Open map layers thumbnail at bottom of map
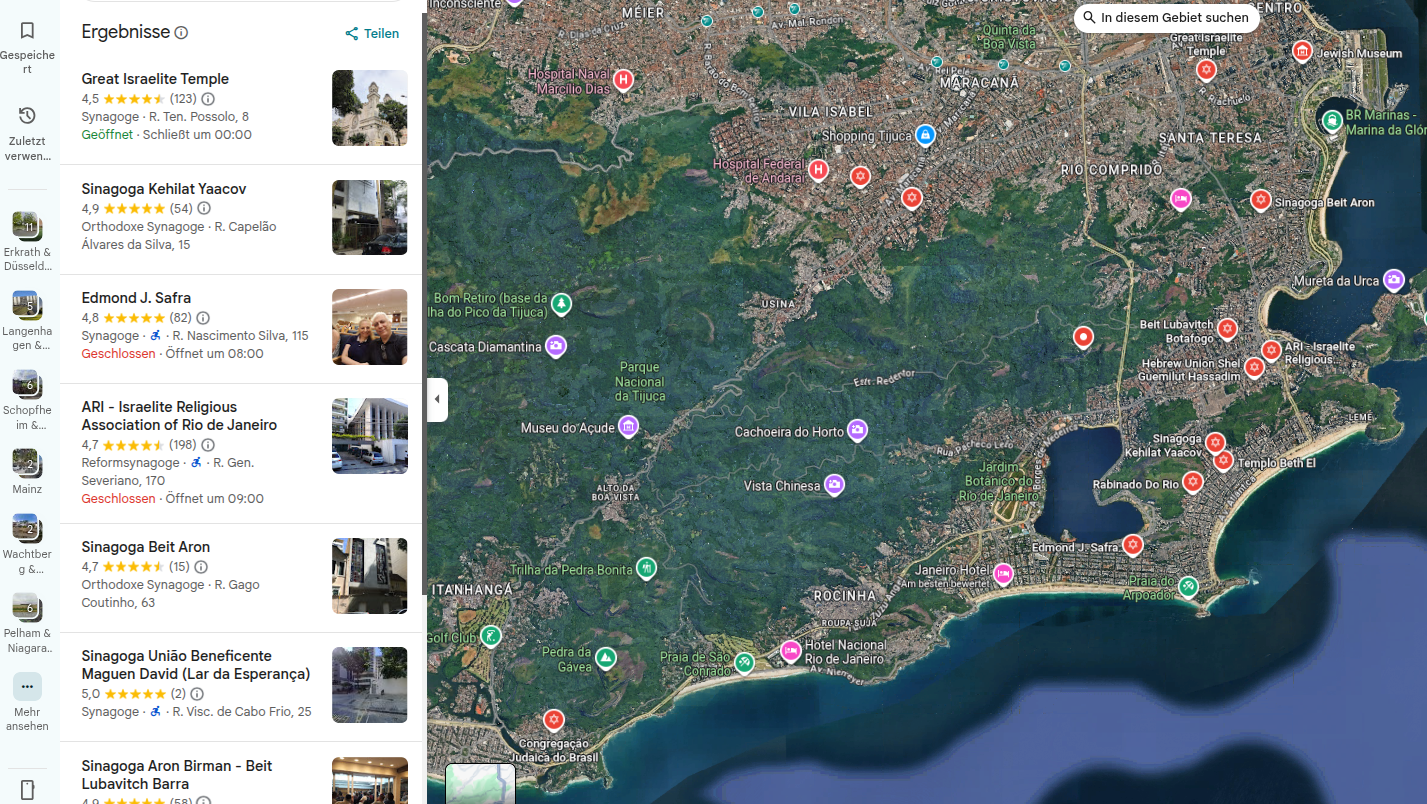Screen dimensions: 1427x804 point(480,784)
